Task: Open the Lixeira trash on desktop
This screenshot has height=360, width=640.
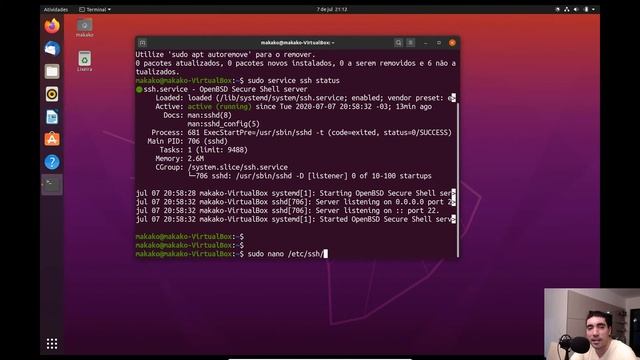Action: 84,61
